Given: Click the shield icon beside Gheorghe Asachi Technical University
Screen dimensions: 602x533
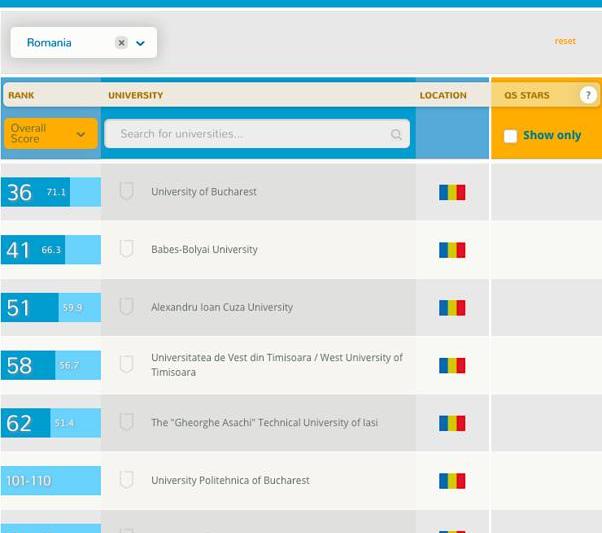Looking at the screenshot, I should tap(126, 422).
